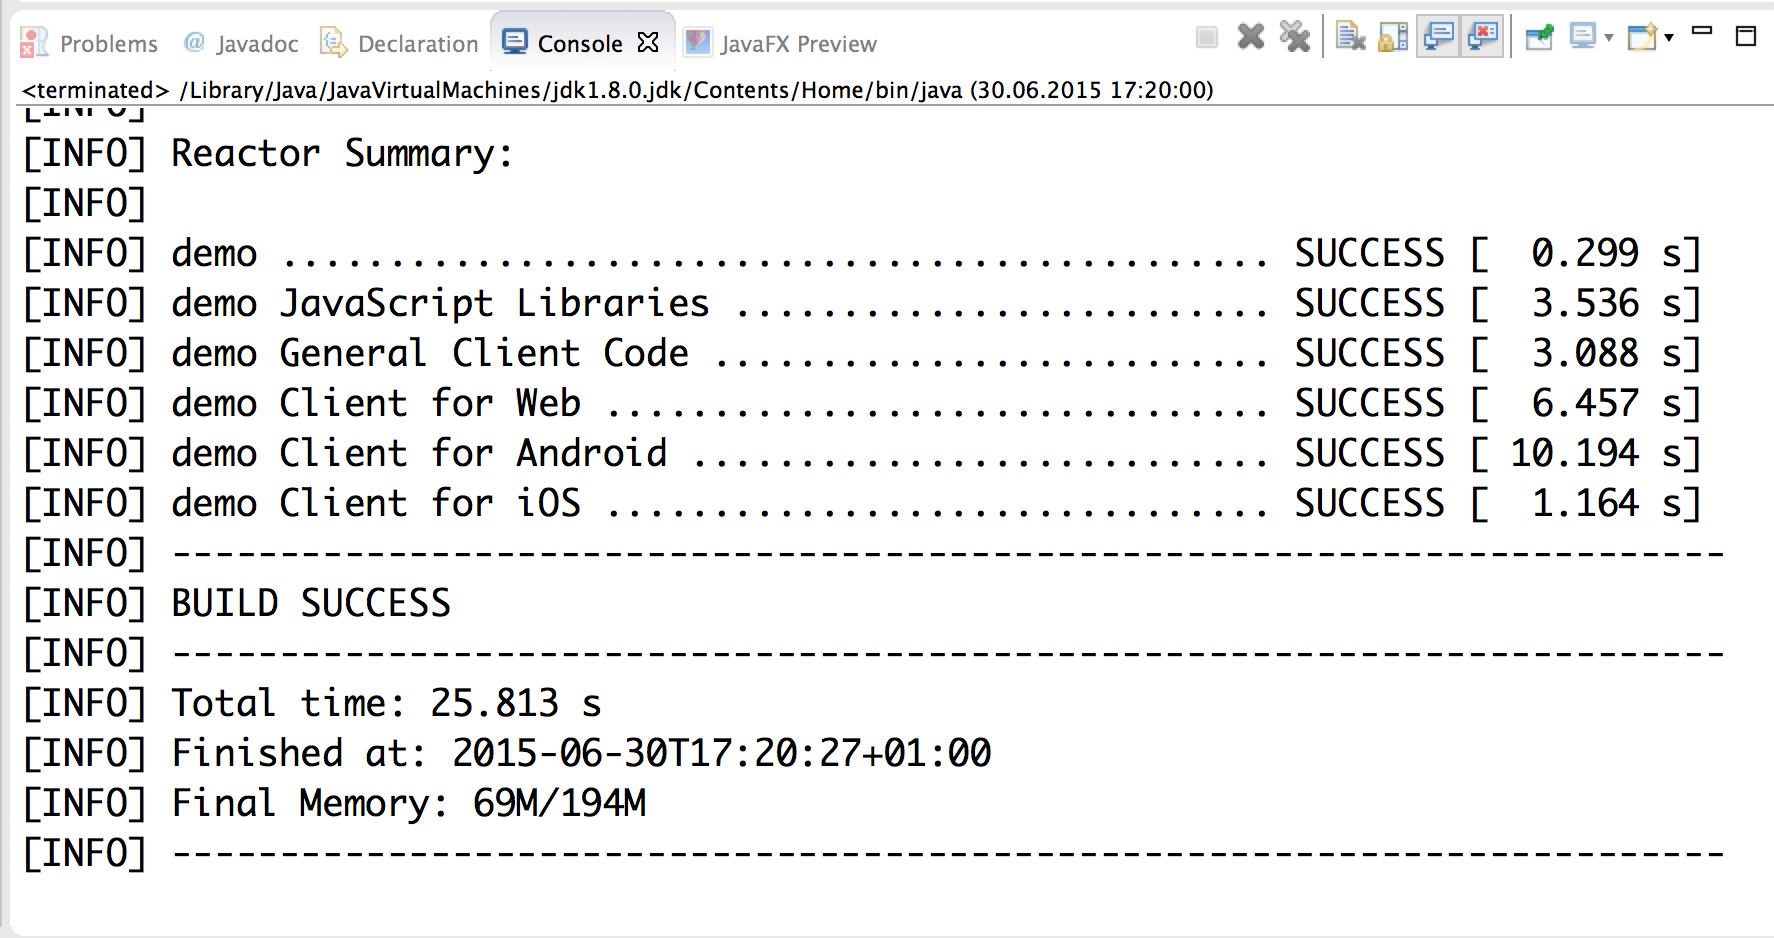Close the Console tab

648,42
